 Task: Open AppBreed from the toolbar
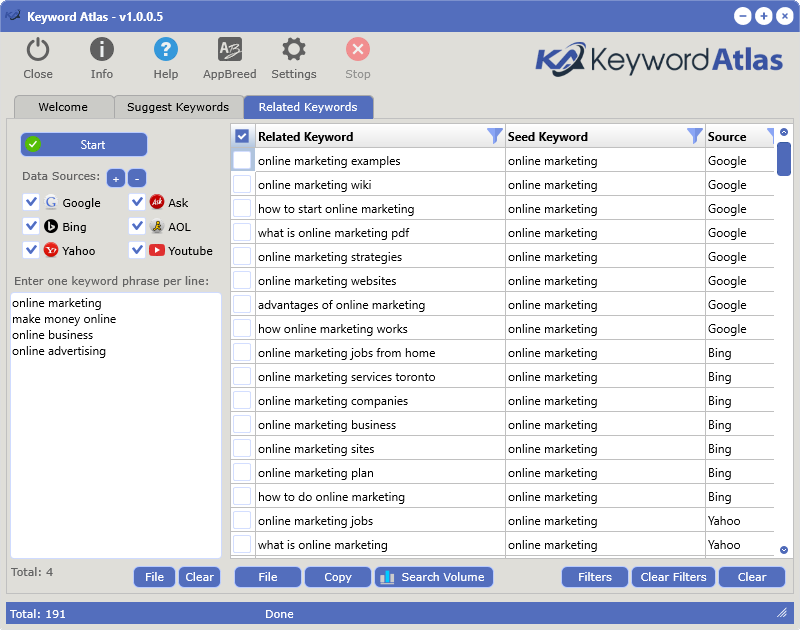point(229,48)
